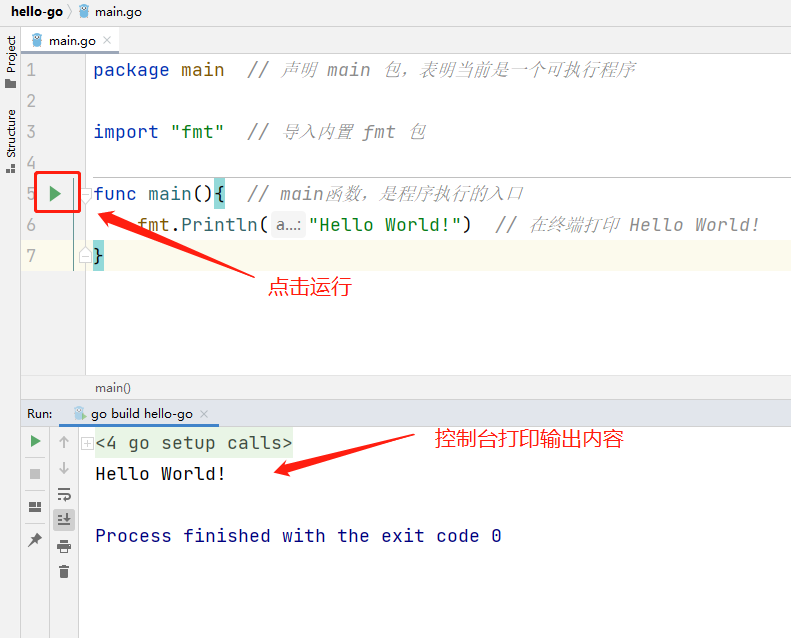This screenshot has width=791, height=638.
Task: Click the Gopher file icon on the main.go tab
Action: tap(37, 40)
